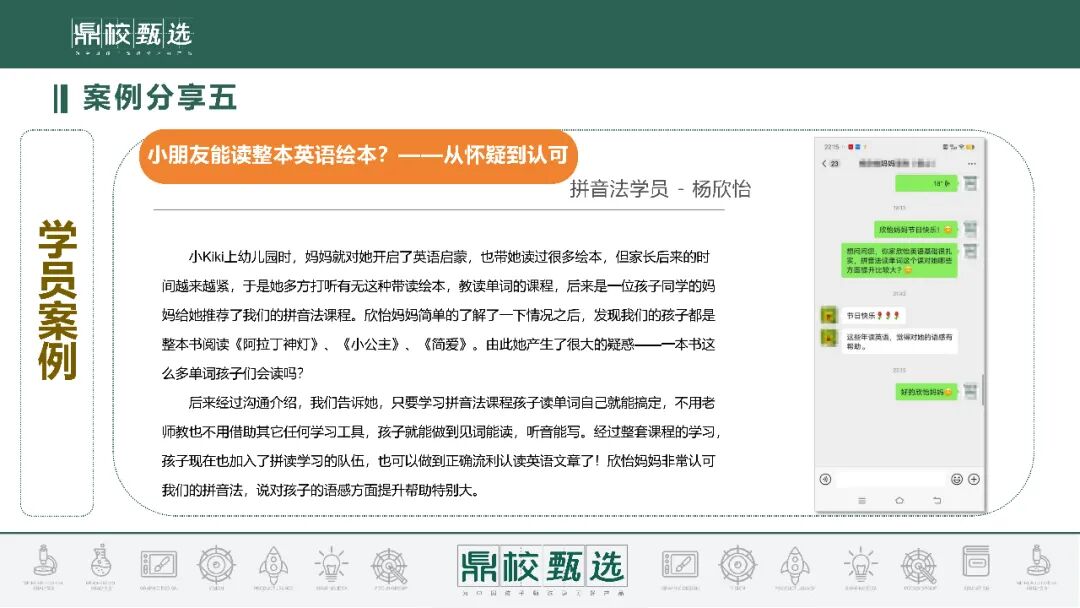Tap the avatar beside the 这些年读英语 message
Viewport: 1080px width, 608px height.
point(829,338)
